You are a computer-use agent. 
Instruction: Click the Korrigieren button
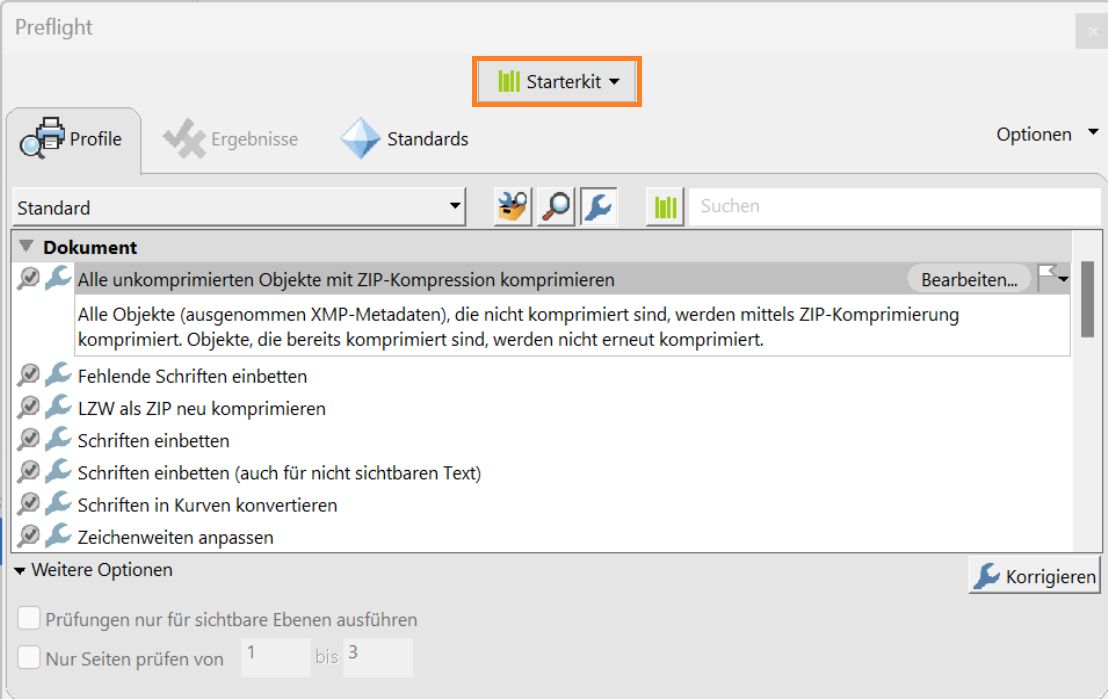click(x=1034, y=576)
